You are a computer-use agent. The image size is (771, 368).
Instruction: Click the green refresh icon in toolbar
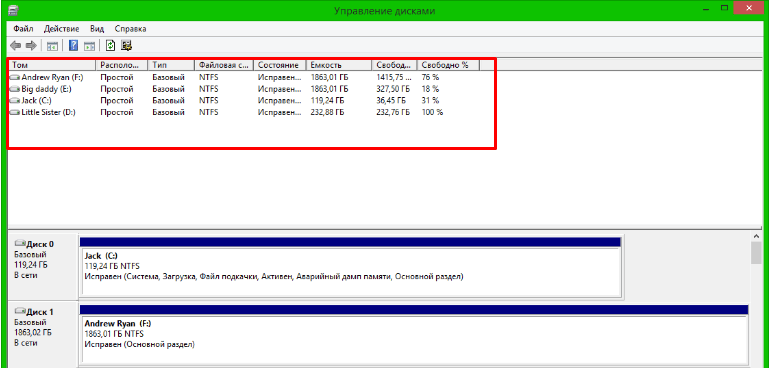111,46
